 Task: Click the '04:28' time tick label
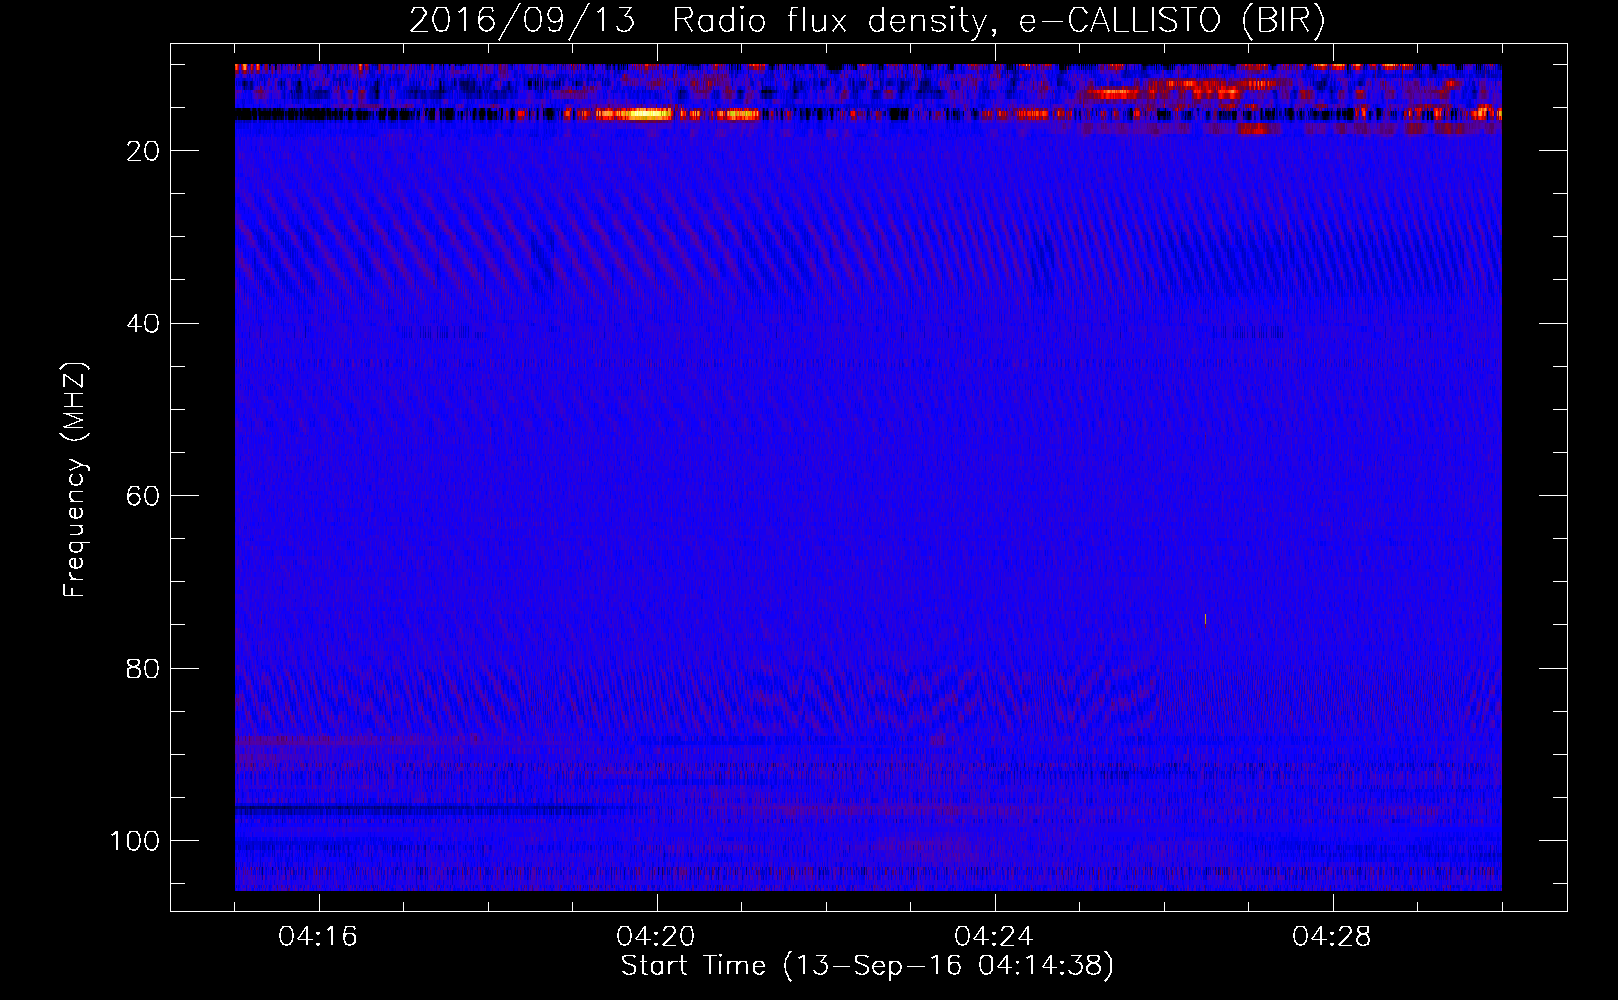tap(1332, 937)
